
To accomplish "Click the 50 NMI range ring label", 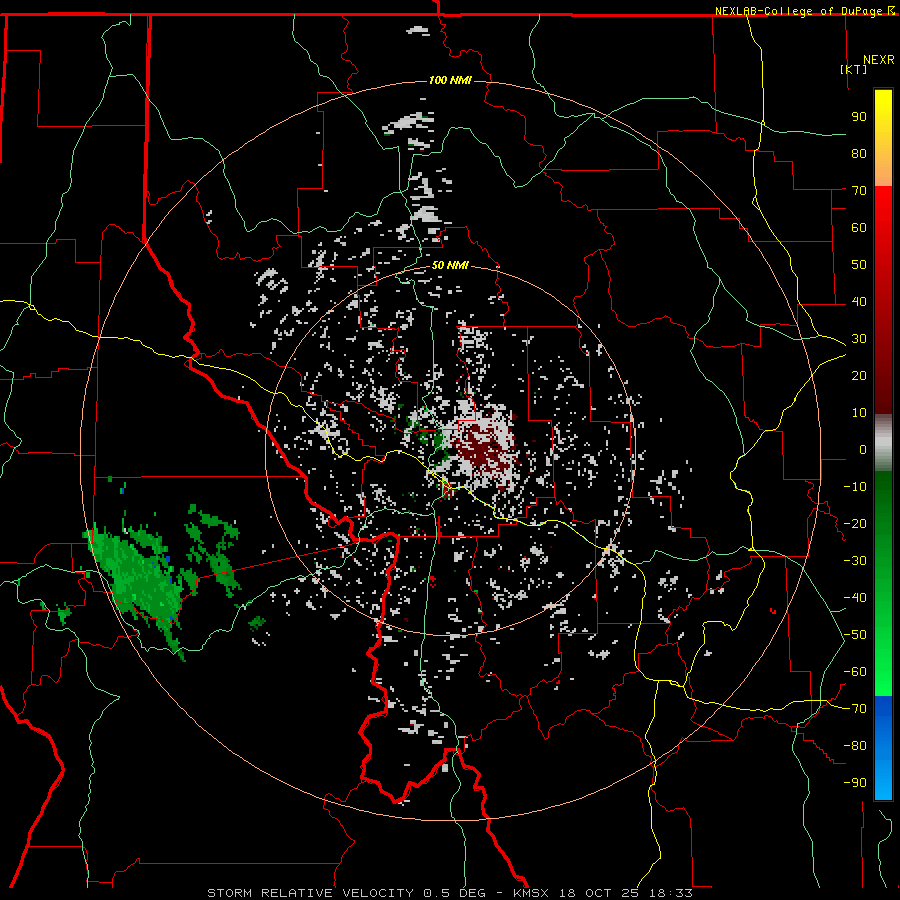I will pyautogui.click(x=449, y=265).
